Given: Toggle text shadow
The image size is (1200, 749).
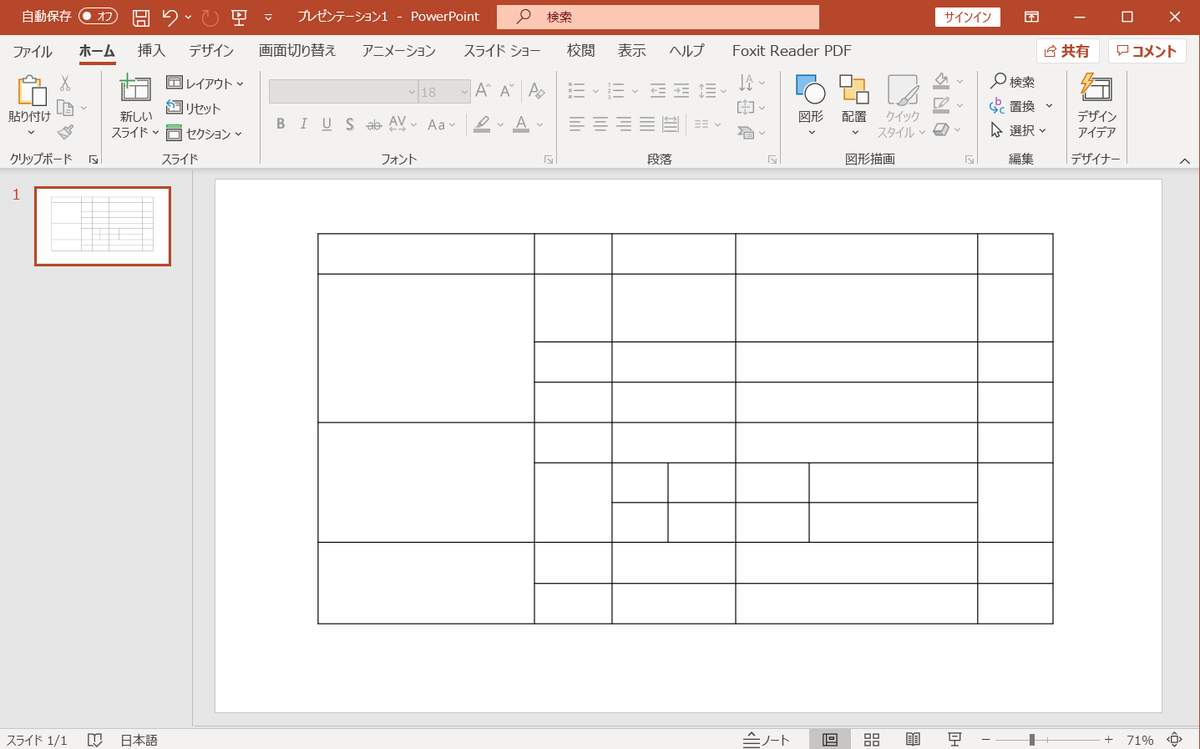Looking at the screenshot, I should coord(350,124).
